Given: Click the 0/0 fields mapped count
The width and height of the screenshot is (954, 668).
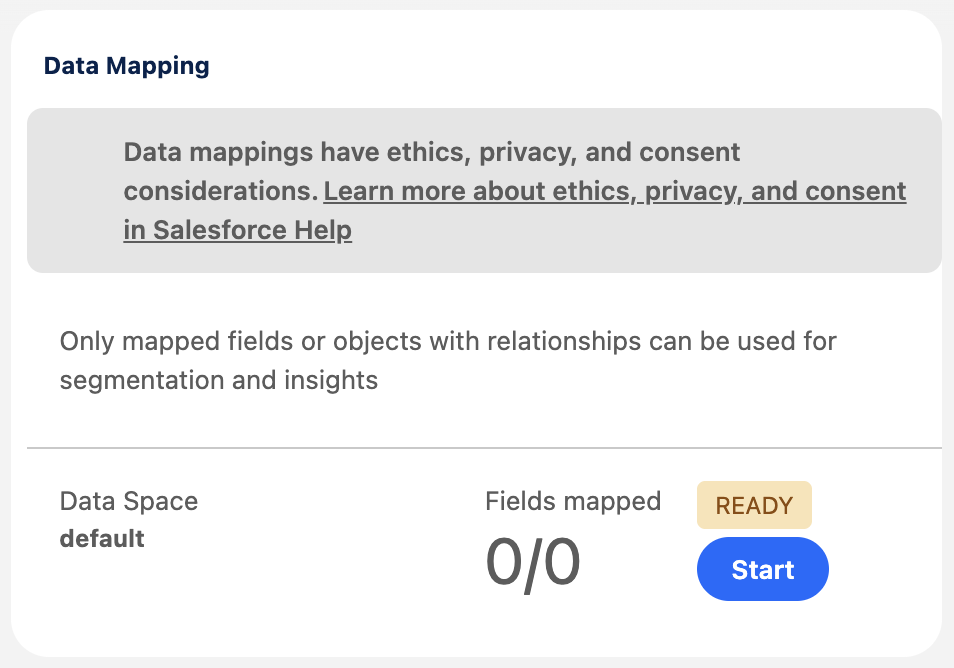Looking at the screenshot, I should [x=532, y=562].
